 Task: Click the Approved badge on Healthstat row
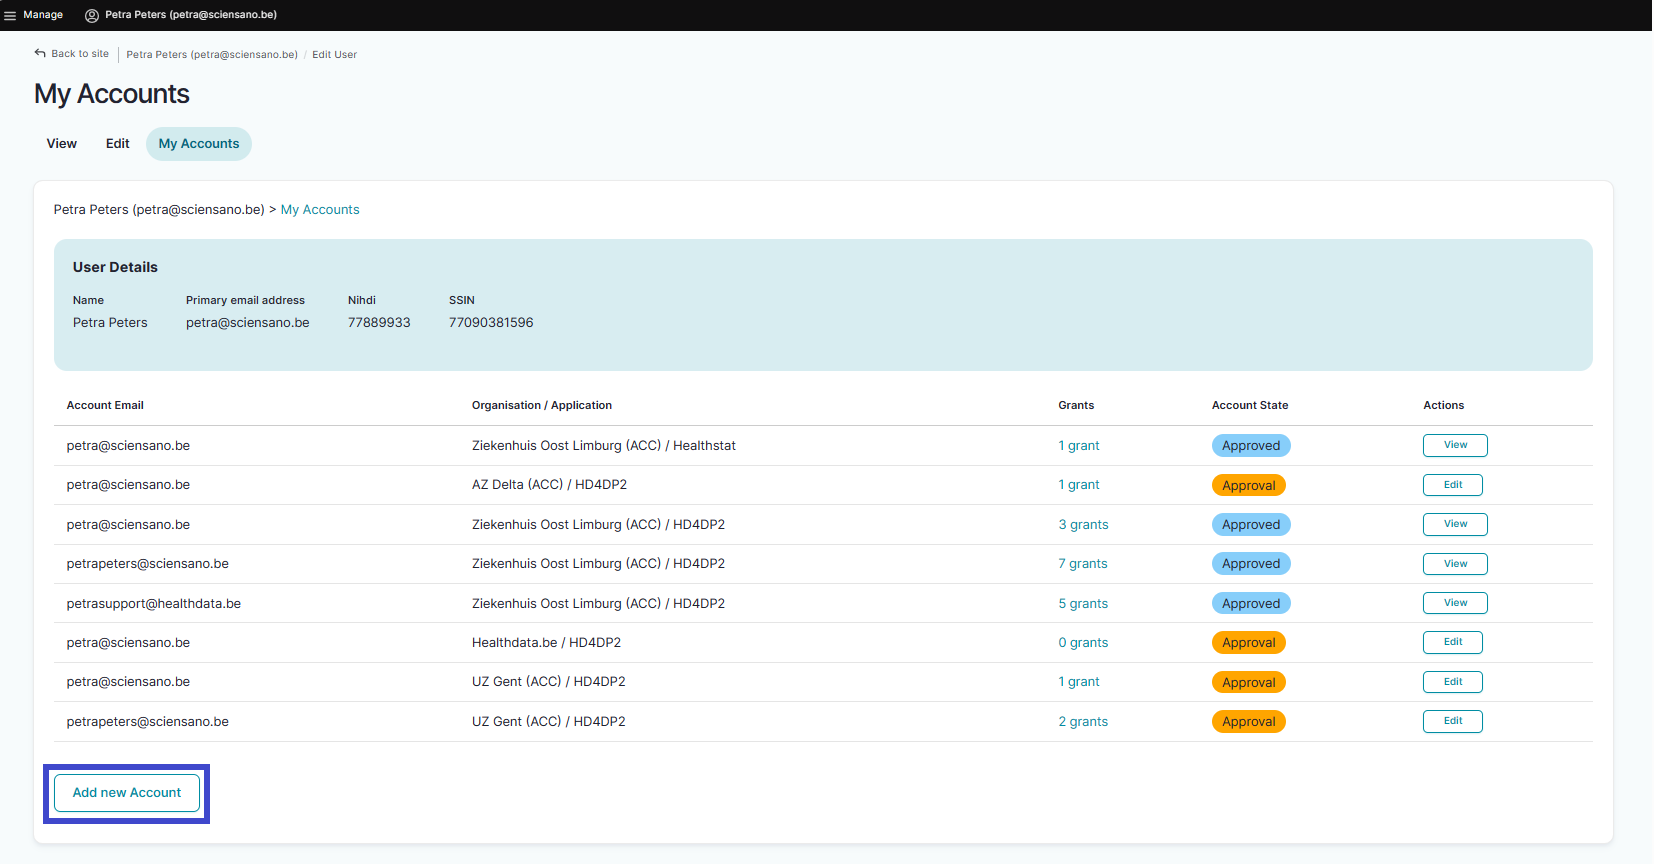pyautogui.click(x=1250, y=446)
